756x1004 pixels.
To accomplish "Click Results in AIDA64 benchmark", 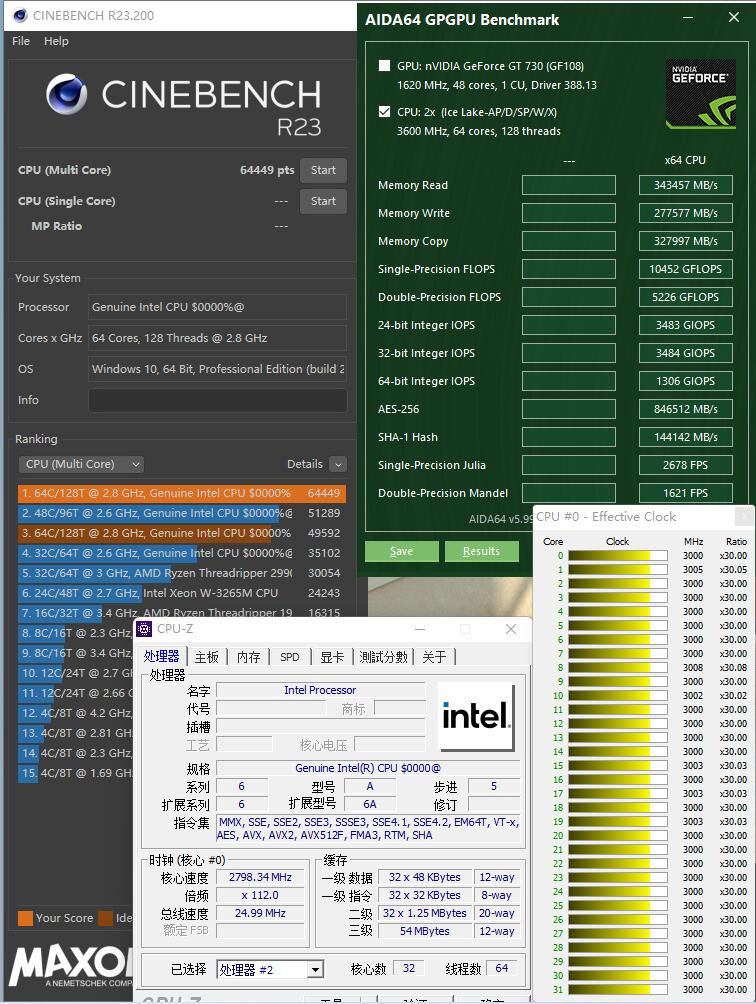I will [481, 551].
